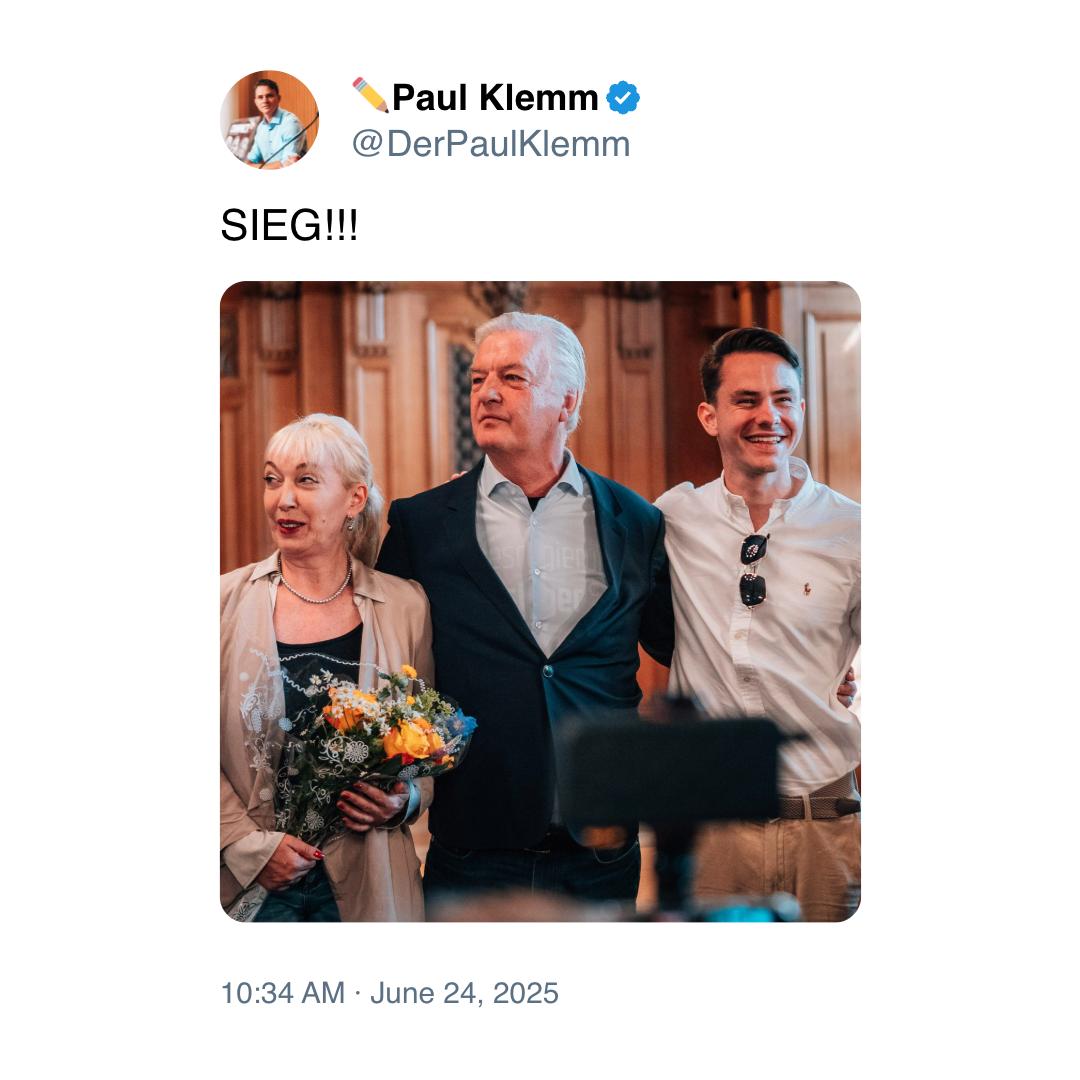
Task: Click the yellow rose in the bouquet
Action: click(408, 741)
